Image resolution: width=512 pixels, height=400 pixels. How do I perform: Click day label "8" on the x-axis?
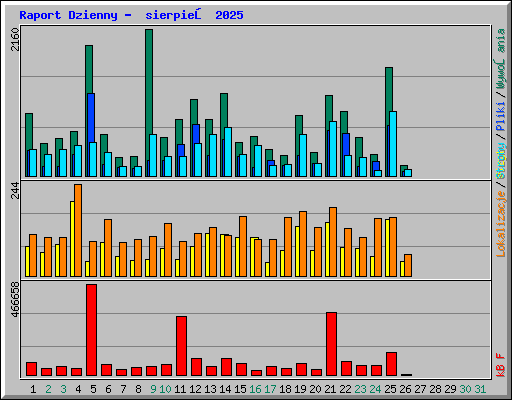pyautogui.click(x=138, y=389)
